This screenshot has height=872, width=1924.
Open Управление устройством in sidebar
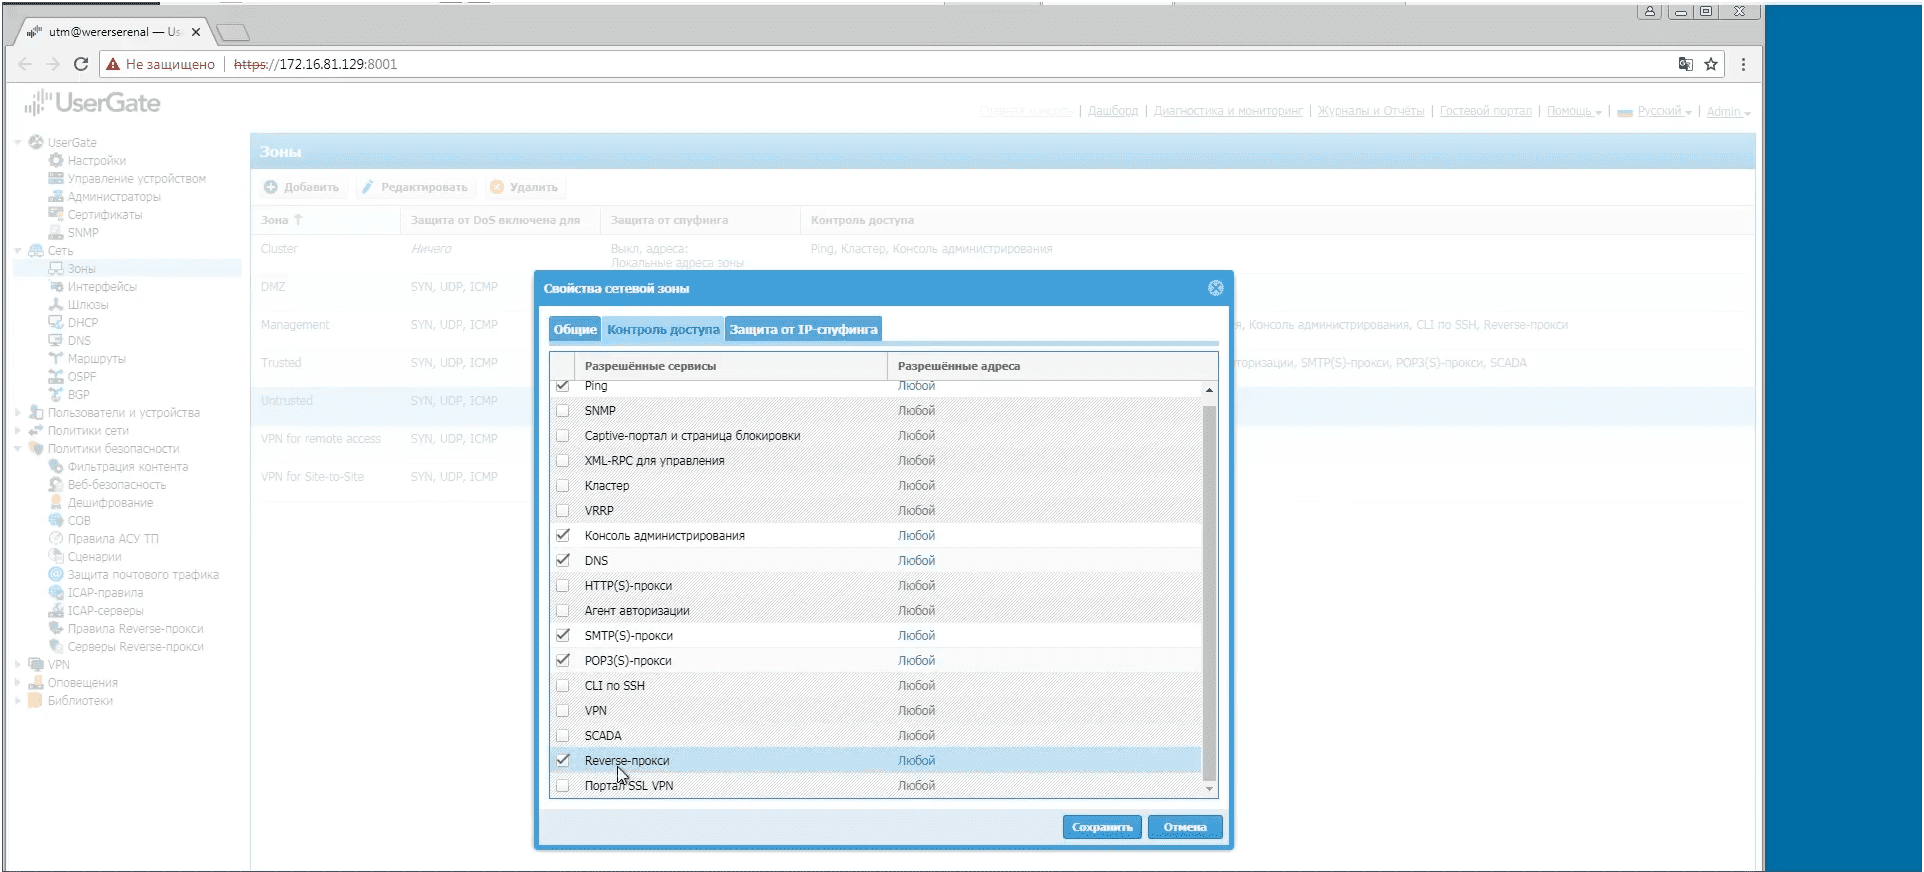(x=136, y=179)
